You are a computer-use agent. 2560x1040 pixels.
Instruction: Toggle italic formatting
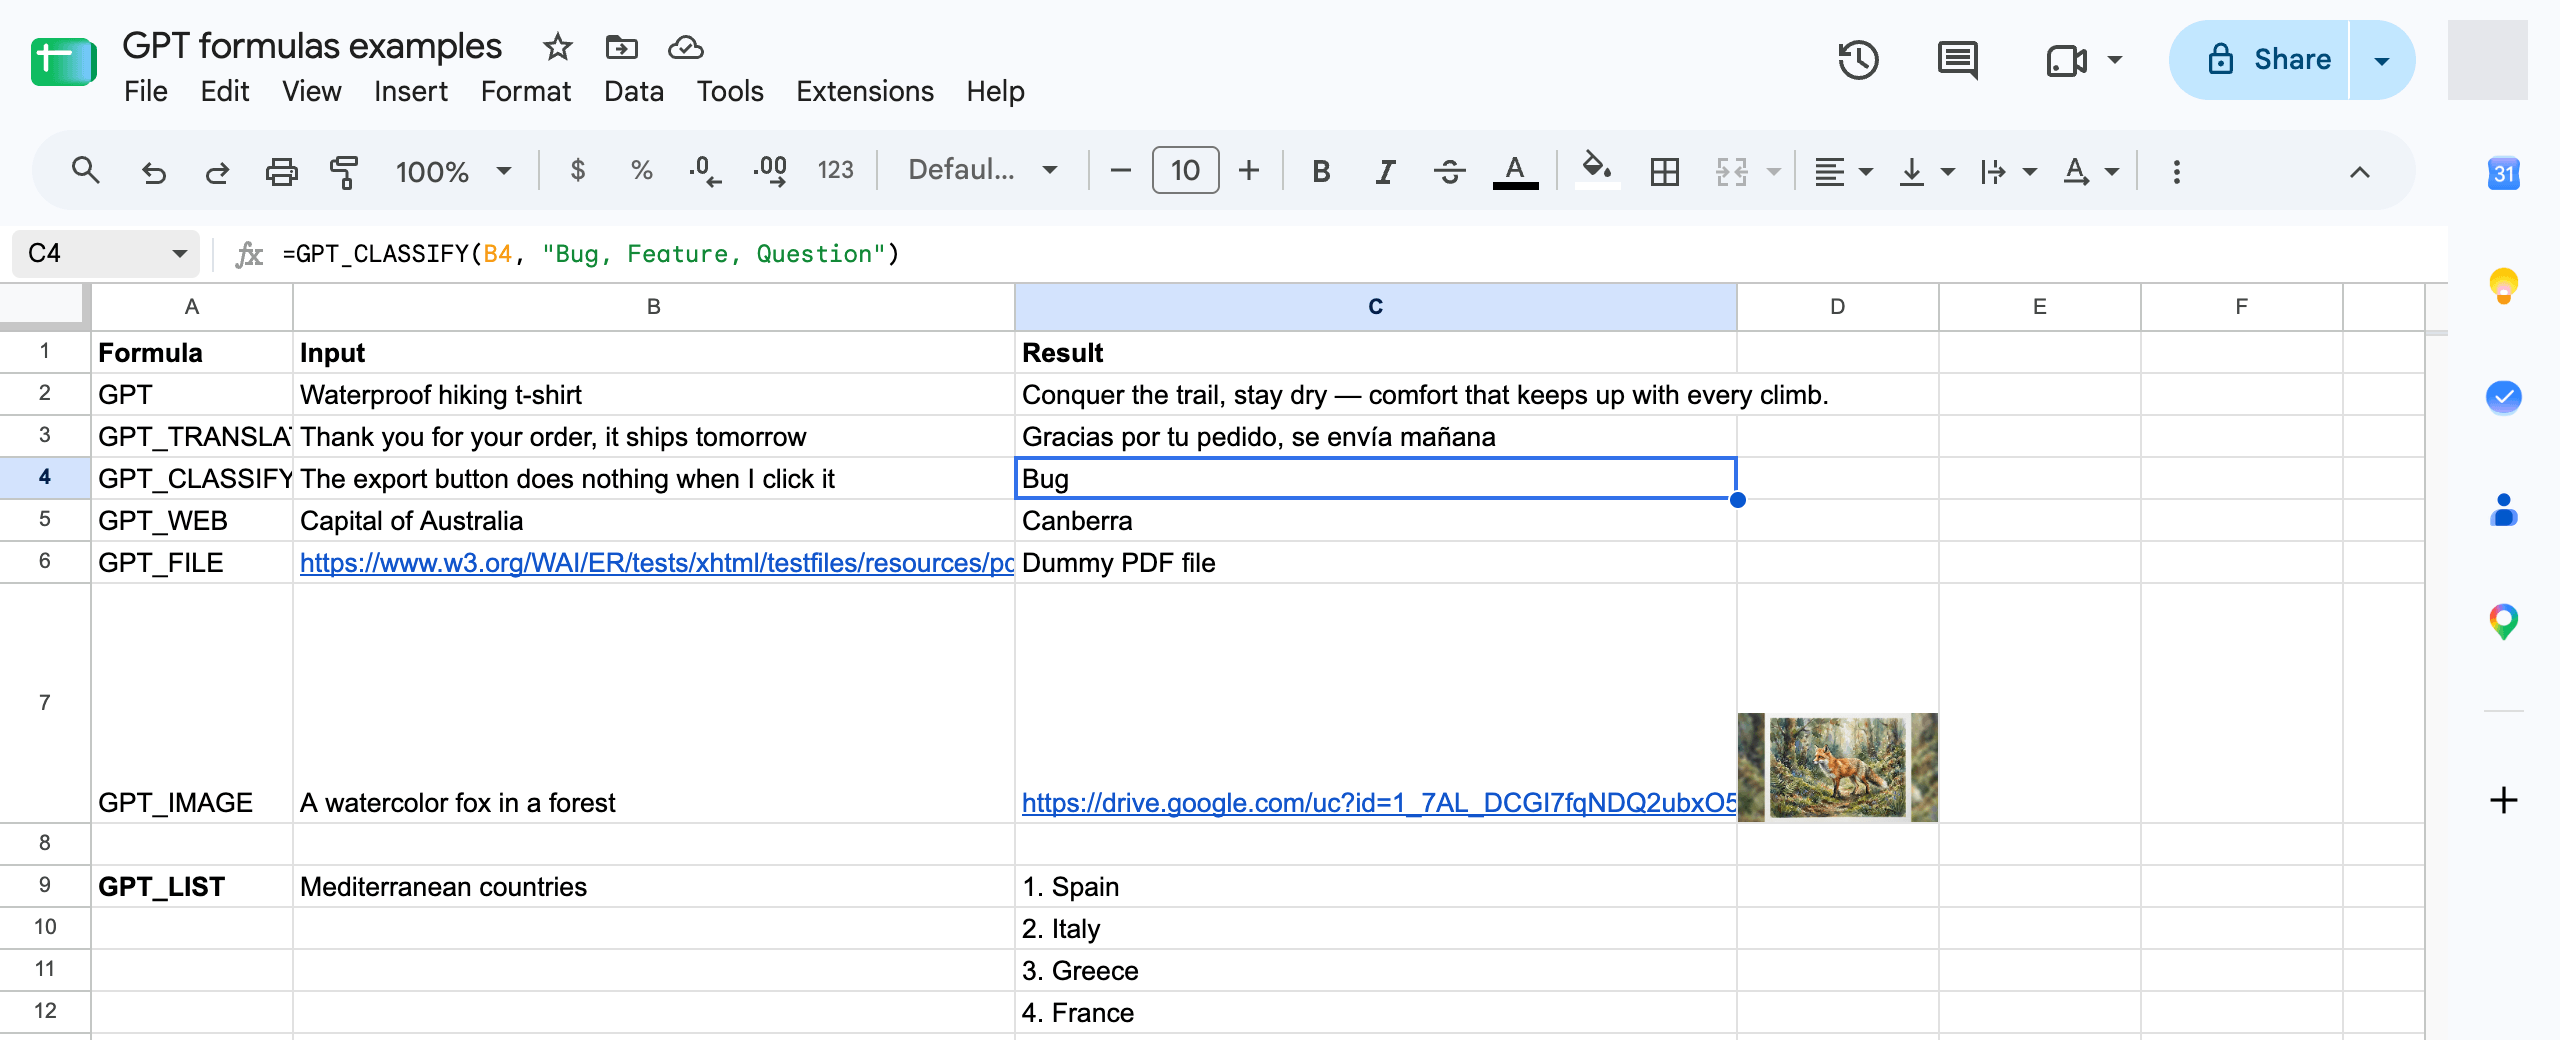1385,172
